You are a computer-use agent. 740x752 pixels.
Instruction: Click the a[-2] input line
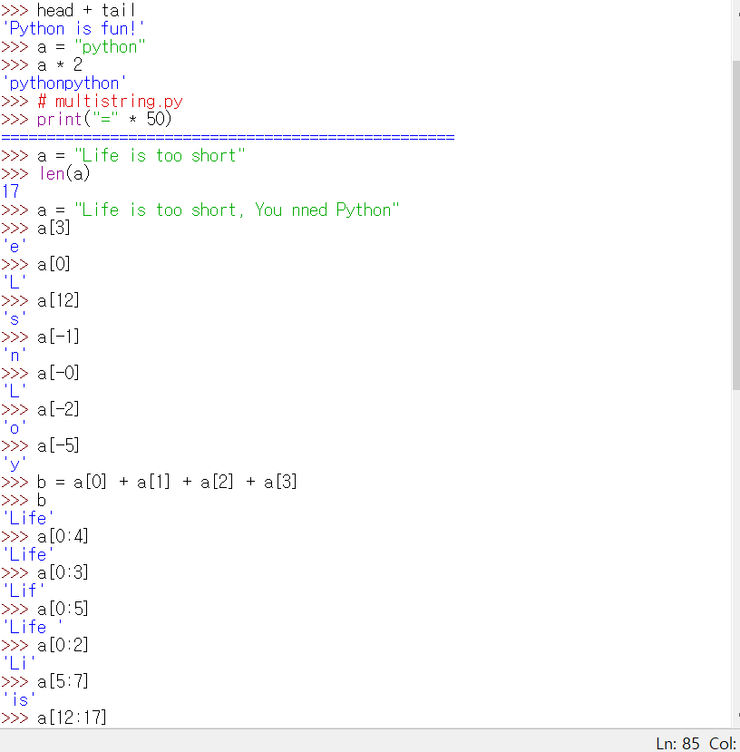[58, 410]
